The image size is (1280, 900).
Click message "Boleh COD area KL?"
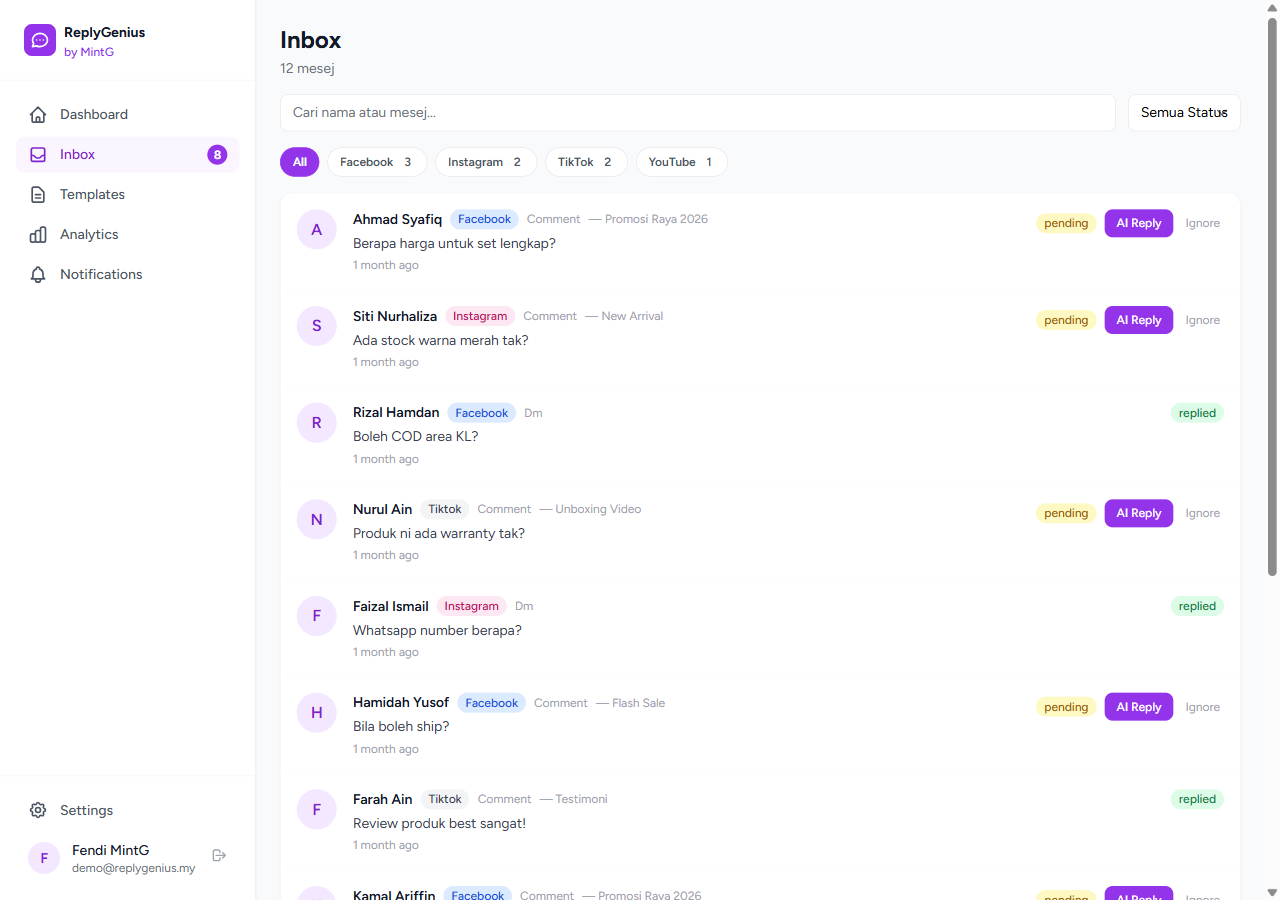[416, 436]
